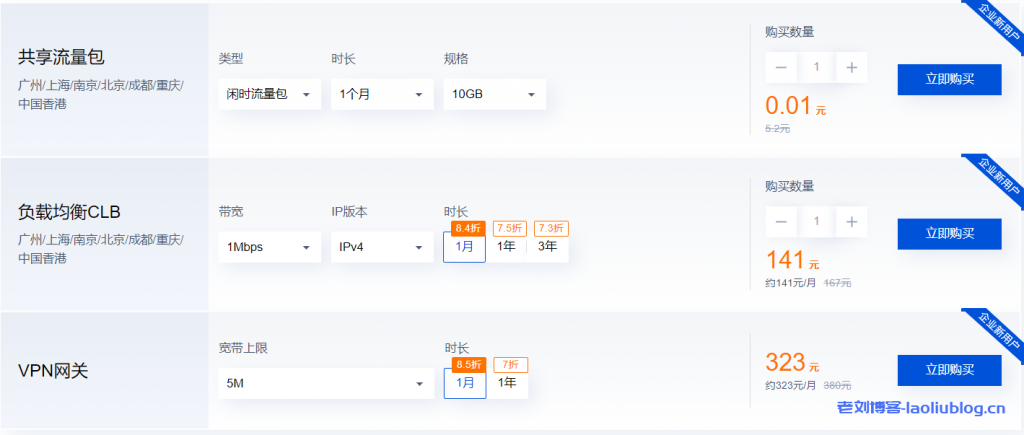The width and height of the screenshot is (1024, 435).
Task: Select 1年 duration for 负载均衡CLB
Action: tap(507, 247)
